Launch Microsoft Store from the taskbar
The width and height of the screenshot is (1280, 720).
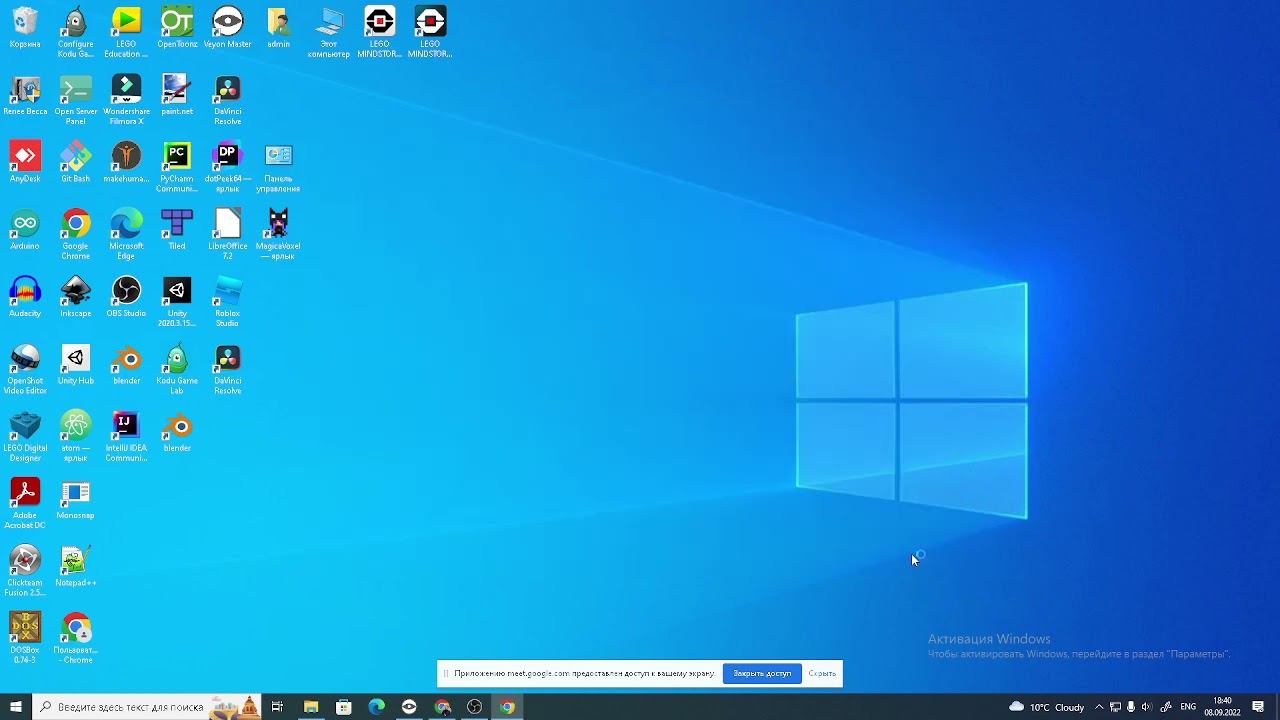344,707
